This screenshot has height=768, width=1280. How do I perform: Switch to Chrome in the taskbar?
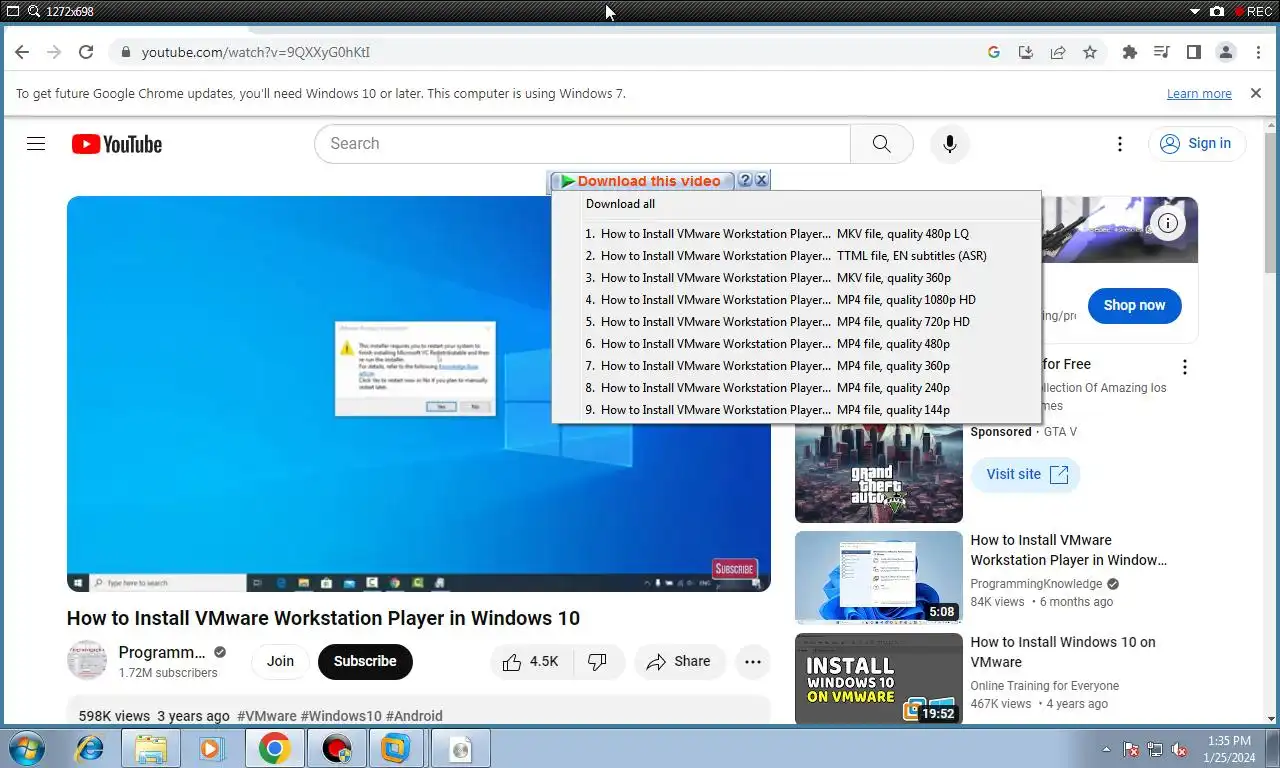pos(274,748)
